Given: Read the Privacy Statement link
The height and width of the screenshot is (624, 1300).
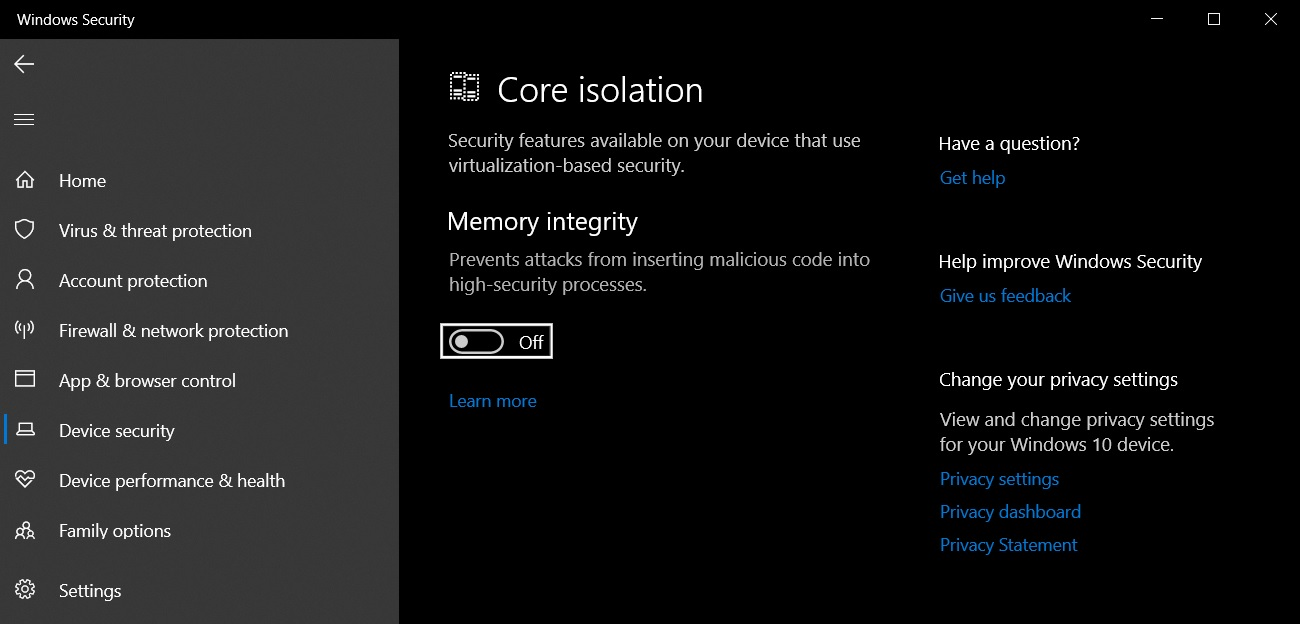Looking at the screenshot, I should coord(1008,545).
